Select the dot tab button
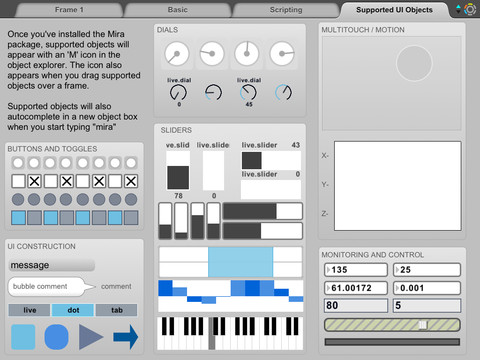The width and height of the screenshot is (480, 360). (73, 310)
